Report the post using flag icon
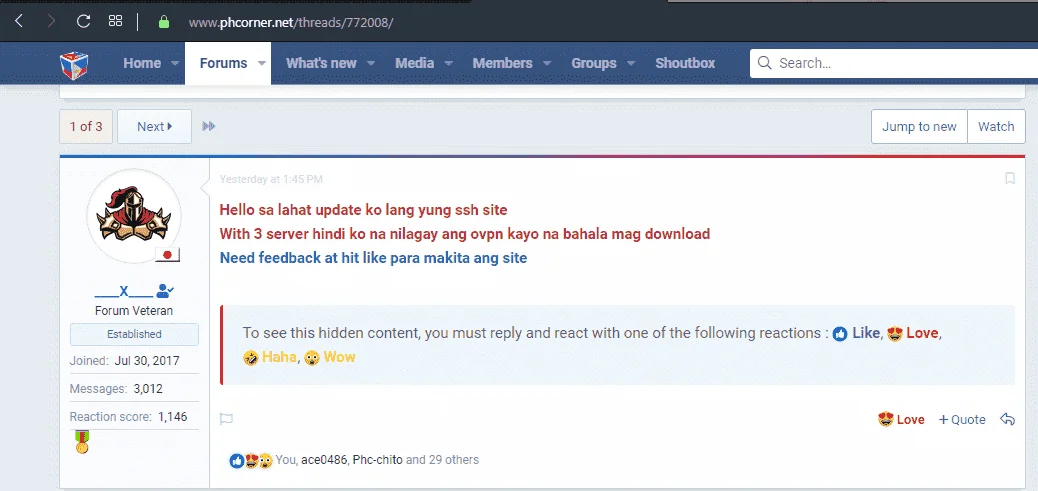 226,419
